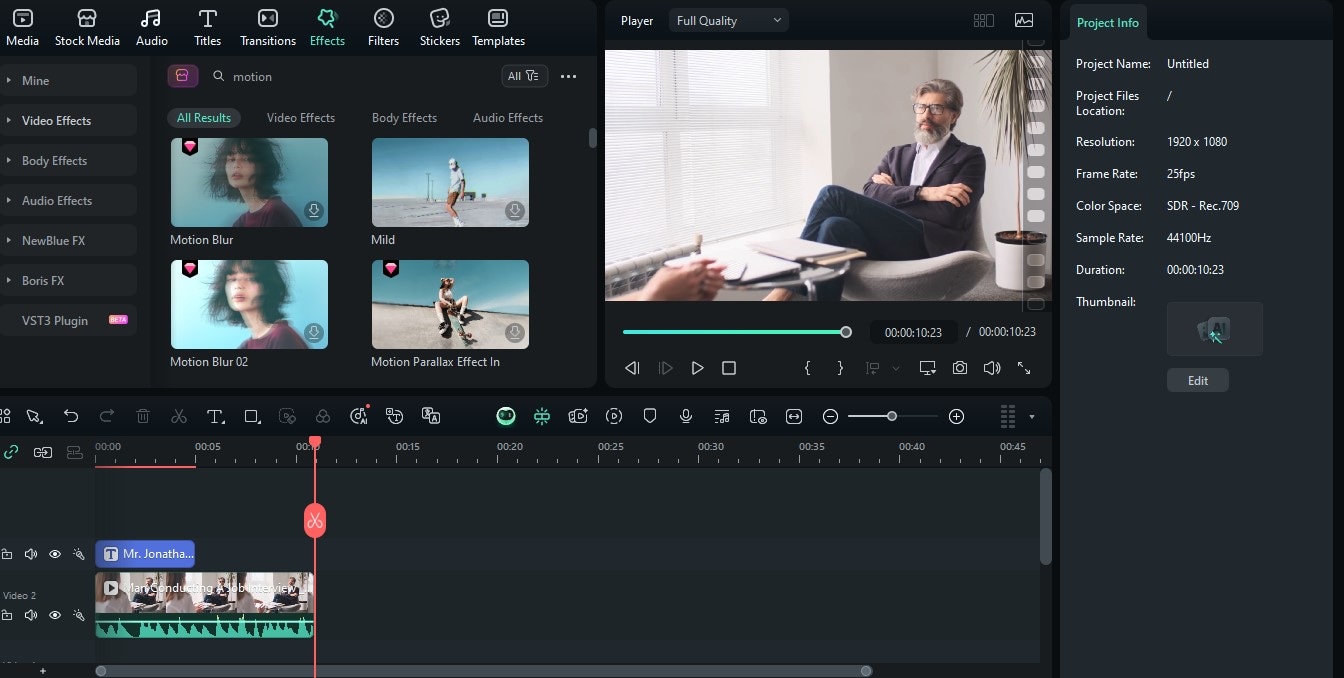Image resolution: width=1344 pixels, height=678 pixels.
Task: Switch to the Transitions tab
Action: (x=268, y=27)
